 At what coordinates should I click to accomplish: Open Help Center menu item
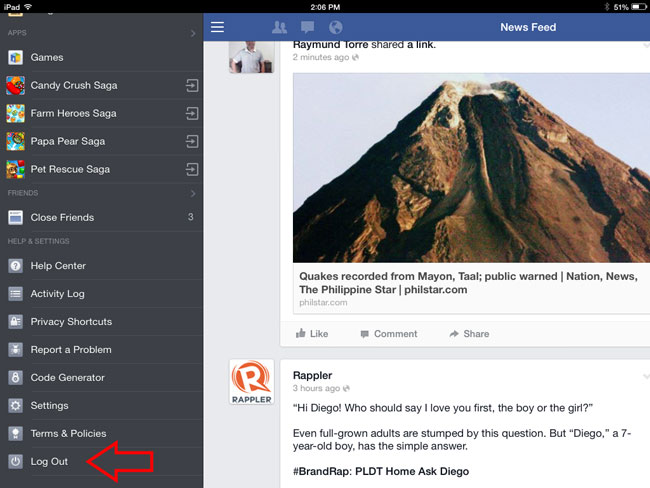pyautogui.click(x=102, y=266)
